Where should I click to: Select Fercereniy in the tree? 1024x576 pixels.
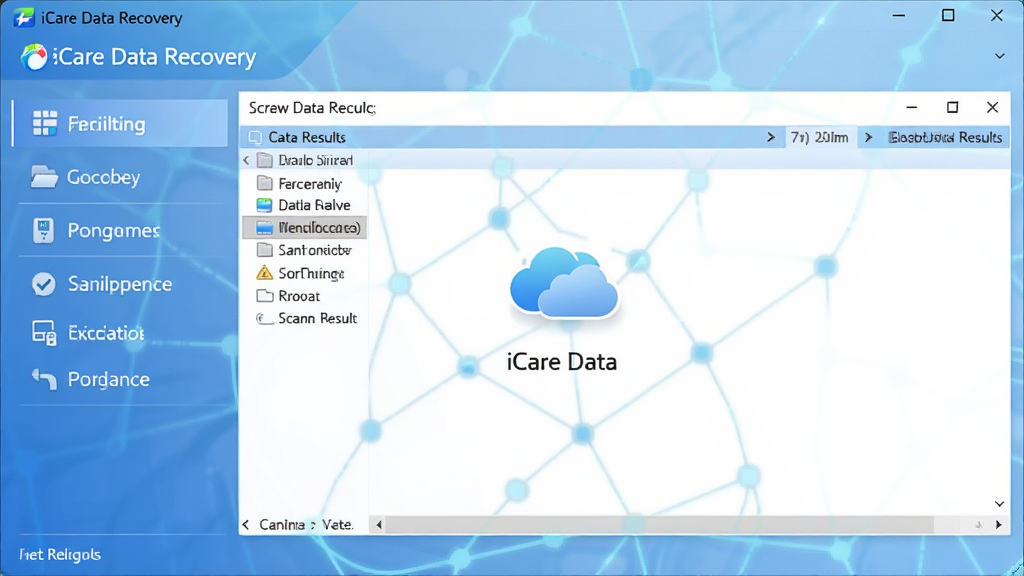point(310,184)
